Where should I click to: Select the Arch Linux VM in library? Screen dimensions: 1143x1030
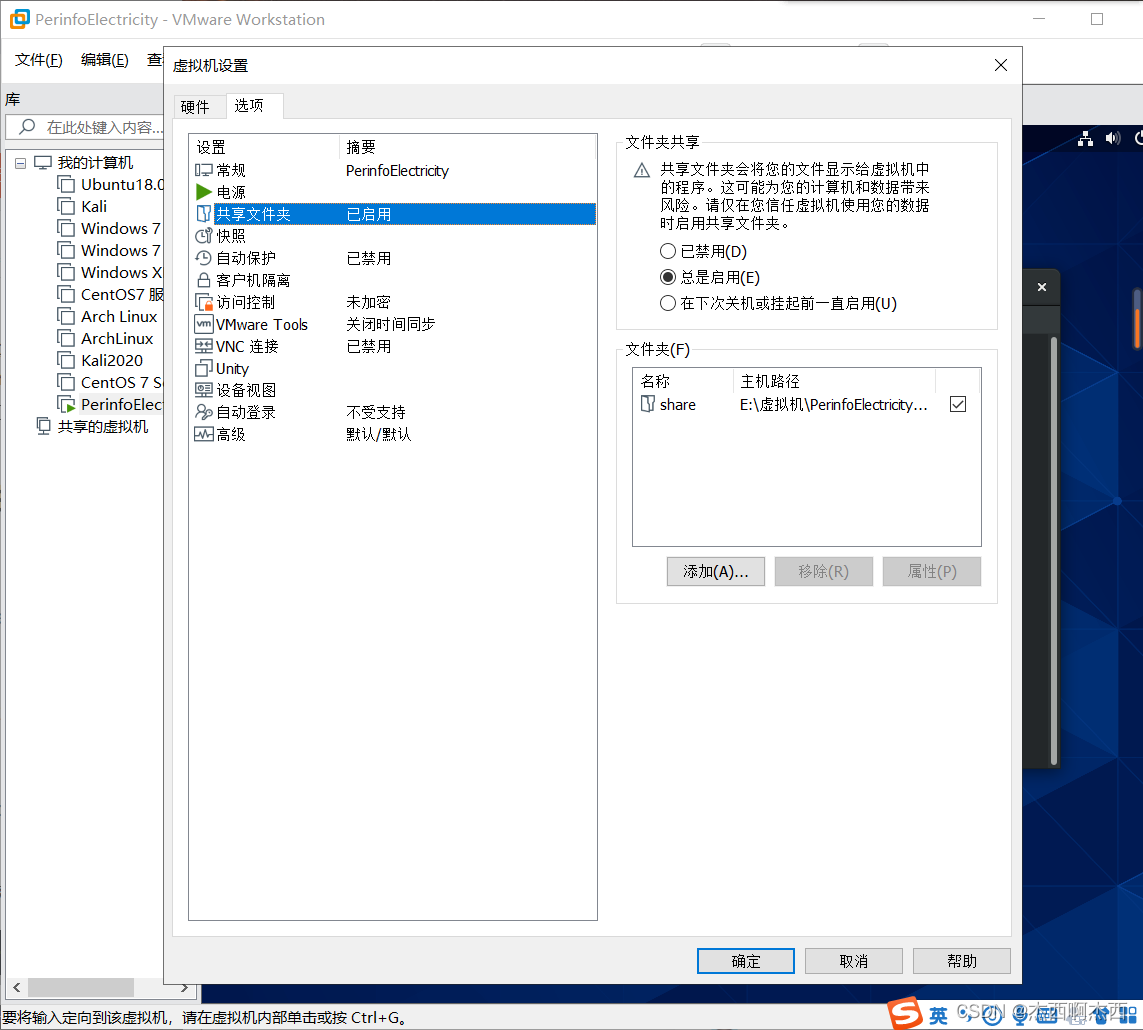coord(119,316)
